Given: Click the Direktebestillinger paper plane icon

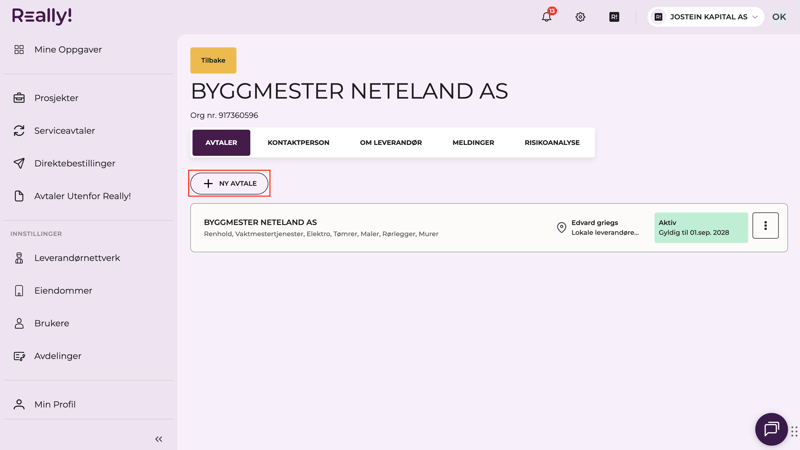Looking at the screenshot, I should (x=19, y=163).
